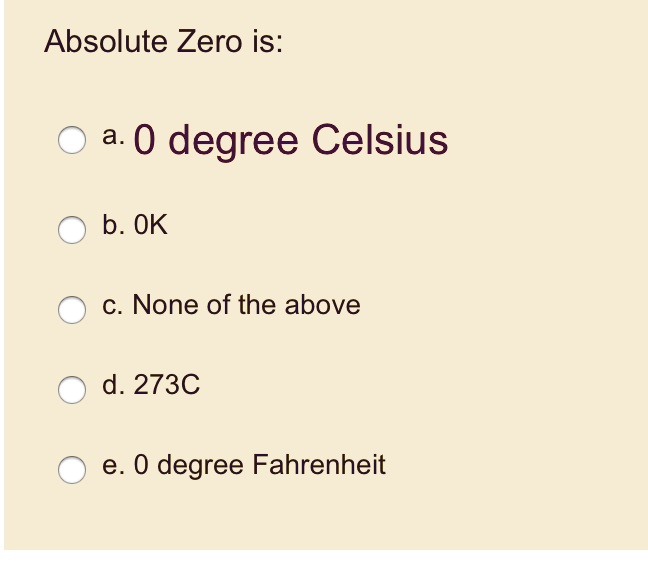Click the word 'Fahrenheit' in option e

(x=318, y=465)
